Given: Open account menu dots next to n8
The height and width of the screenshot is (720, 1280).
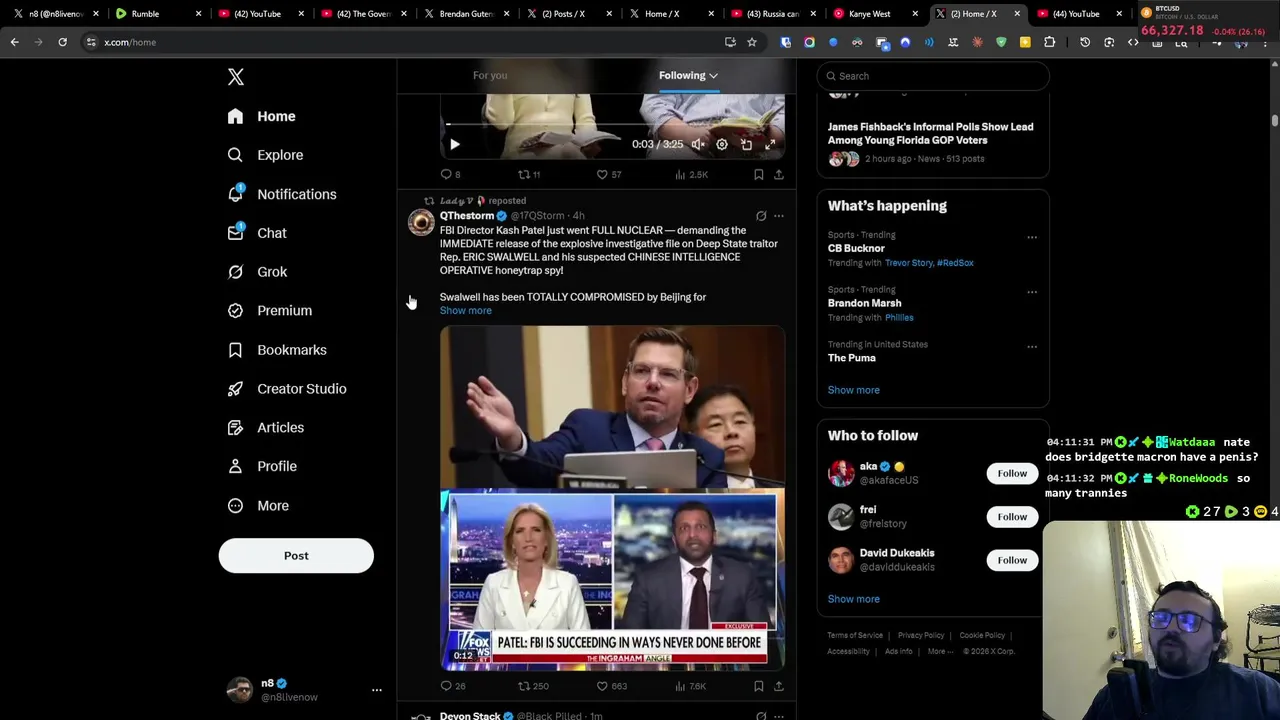Looking at the screenshot, I should coord(377,690).
